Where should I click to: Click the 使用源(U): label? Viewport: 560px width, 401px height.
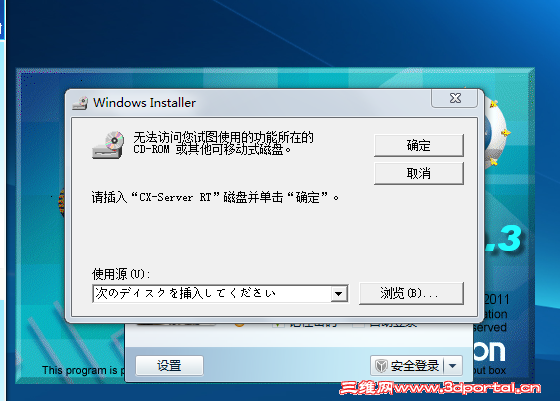(121, 274)
